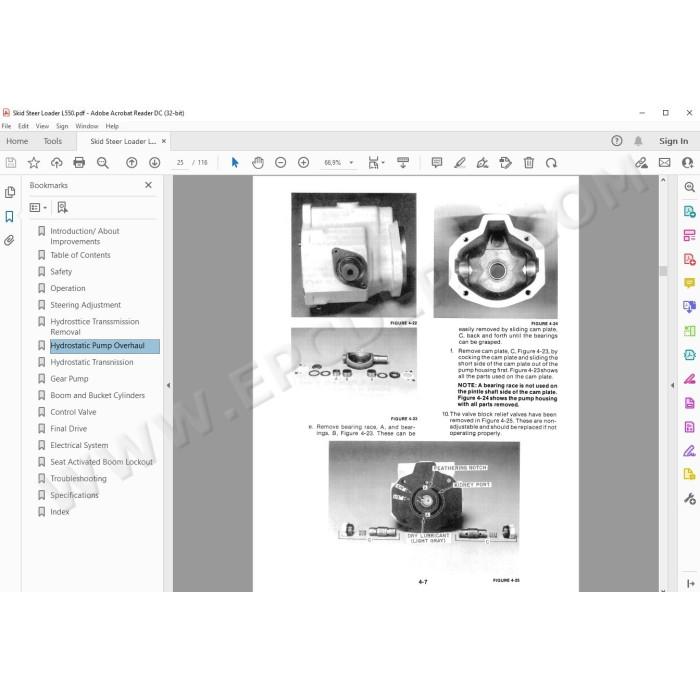Activate the hand pan tool
This screenshot has height=700, width=700.
258,163
